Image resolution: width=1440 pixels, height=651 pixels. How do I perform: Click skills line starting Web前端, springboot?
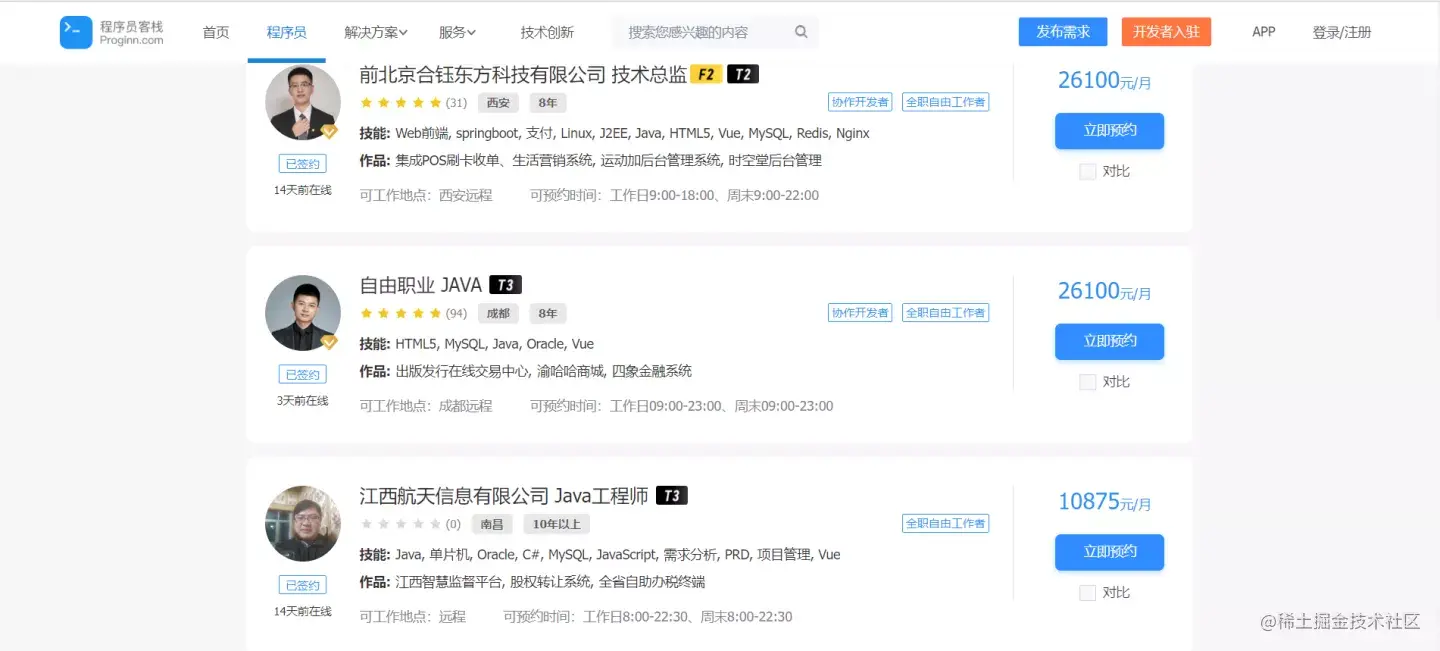615,133
